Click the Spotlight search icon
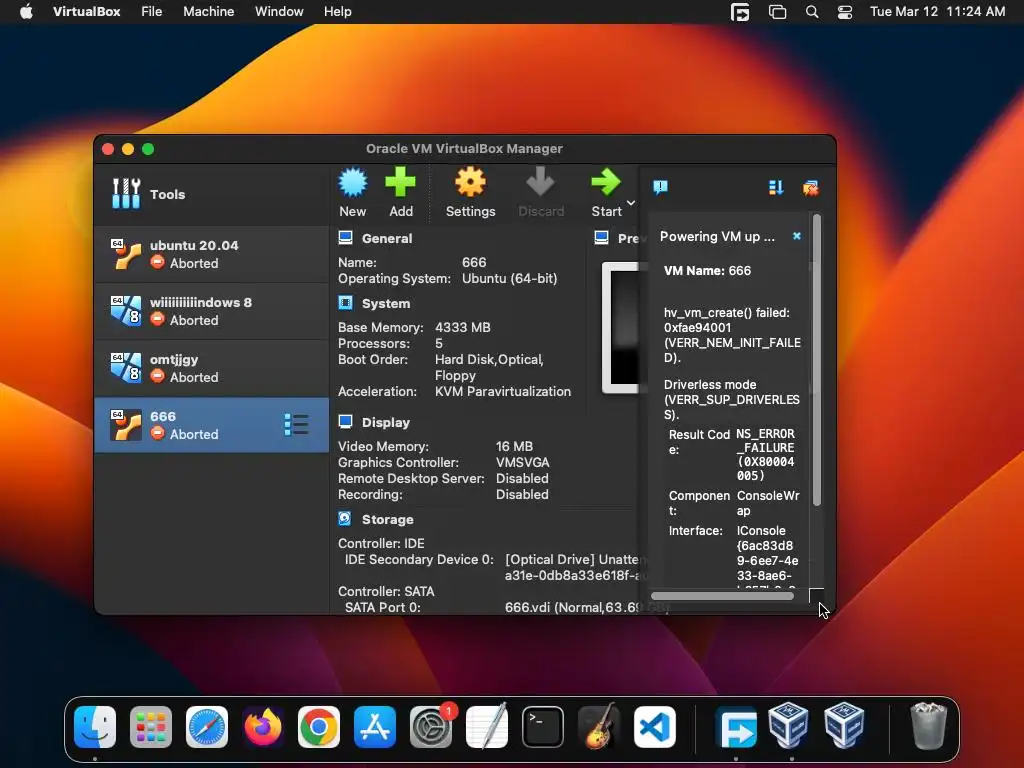1024x768 pixels. click(x=812, y=12)
